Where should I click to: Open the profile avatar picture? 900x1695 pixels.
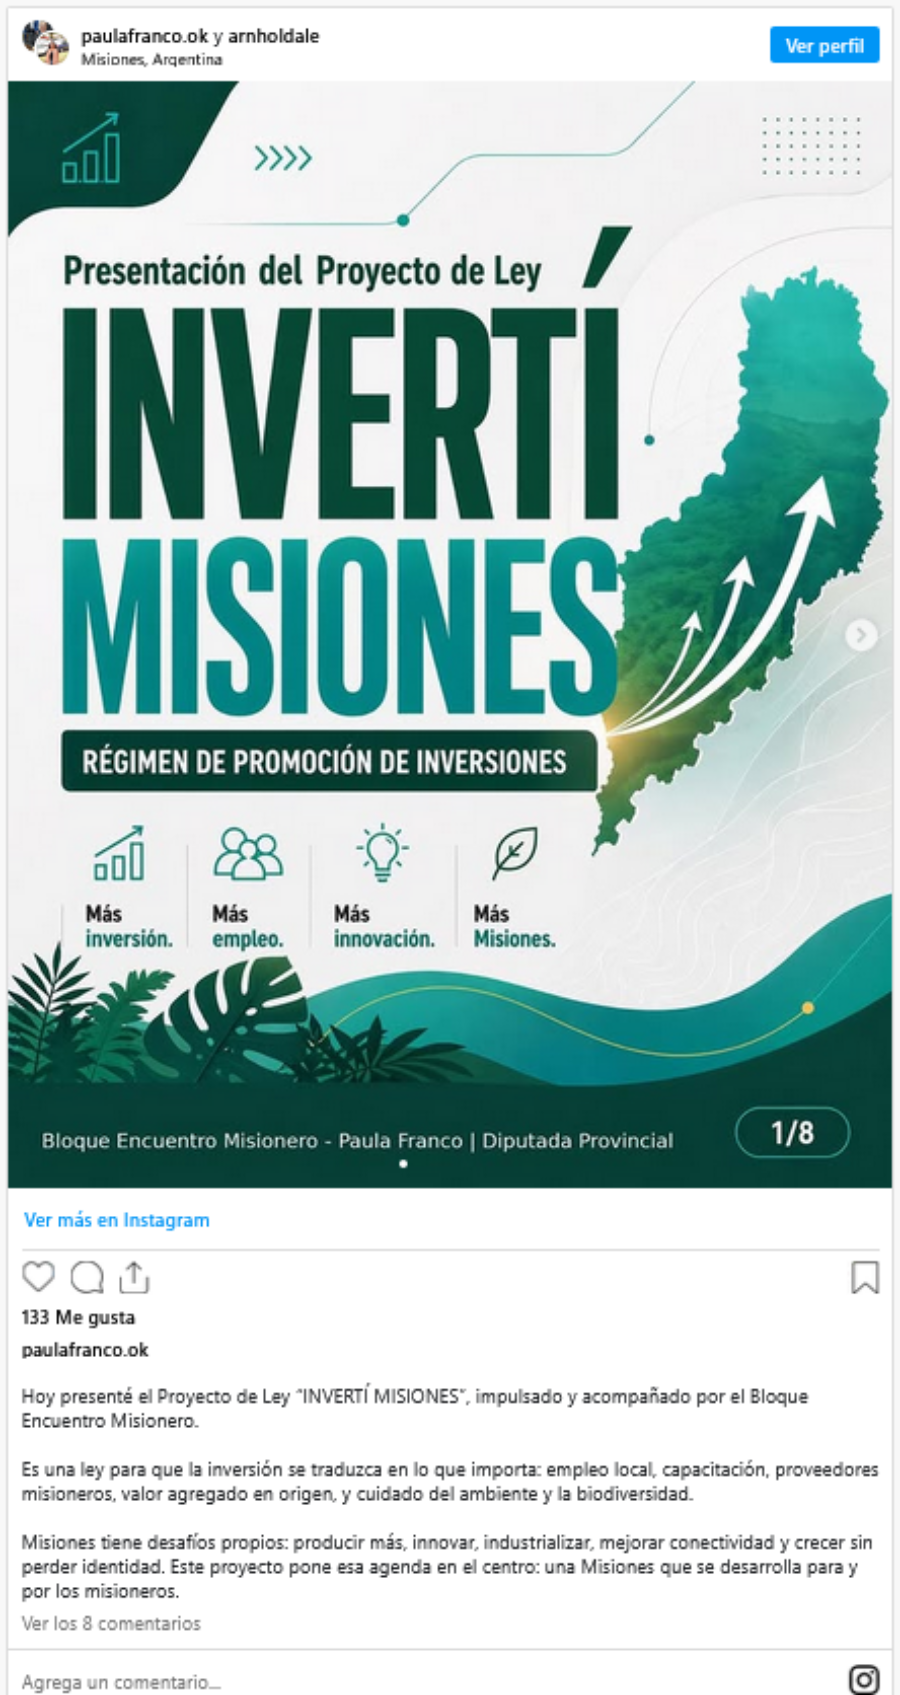(x=45, y=44)
